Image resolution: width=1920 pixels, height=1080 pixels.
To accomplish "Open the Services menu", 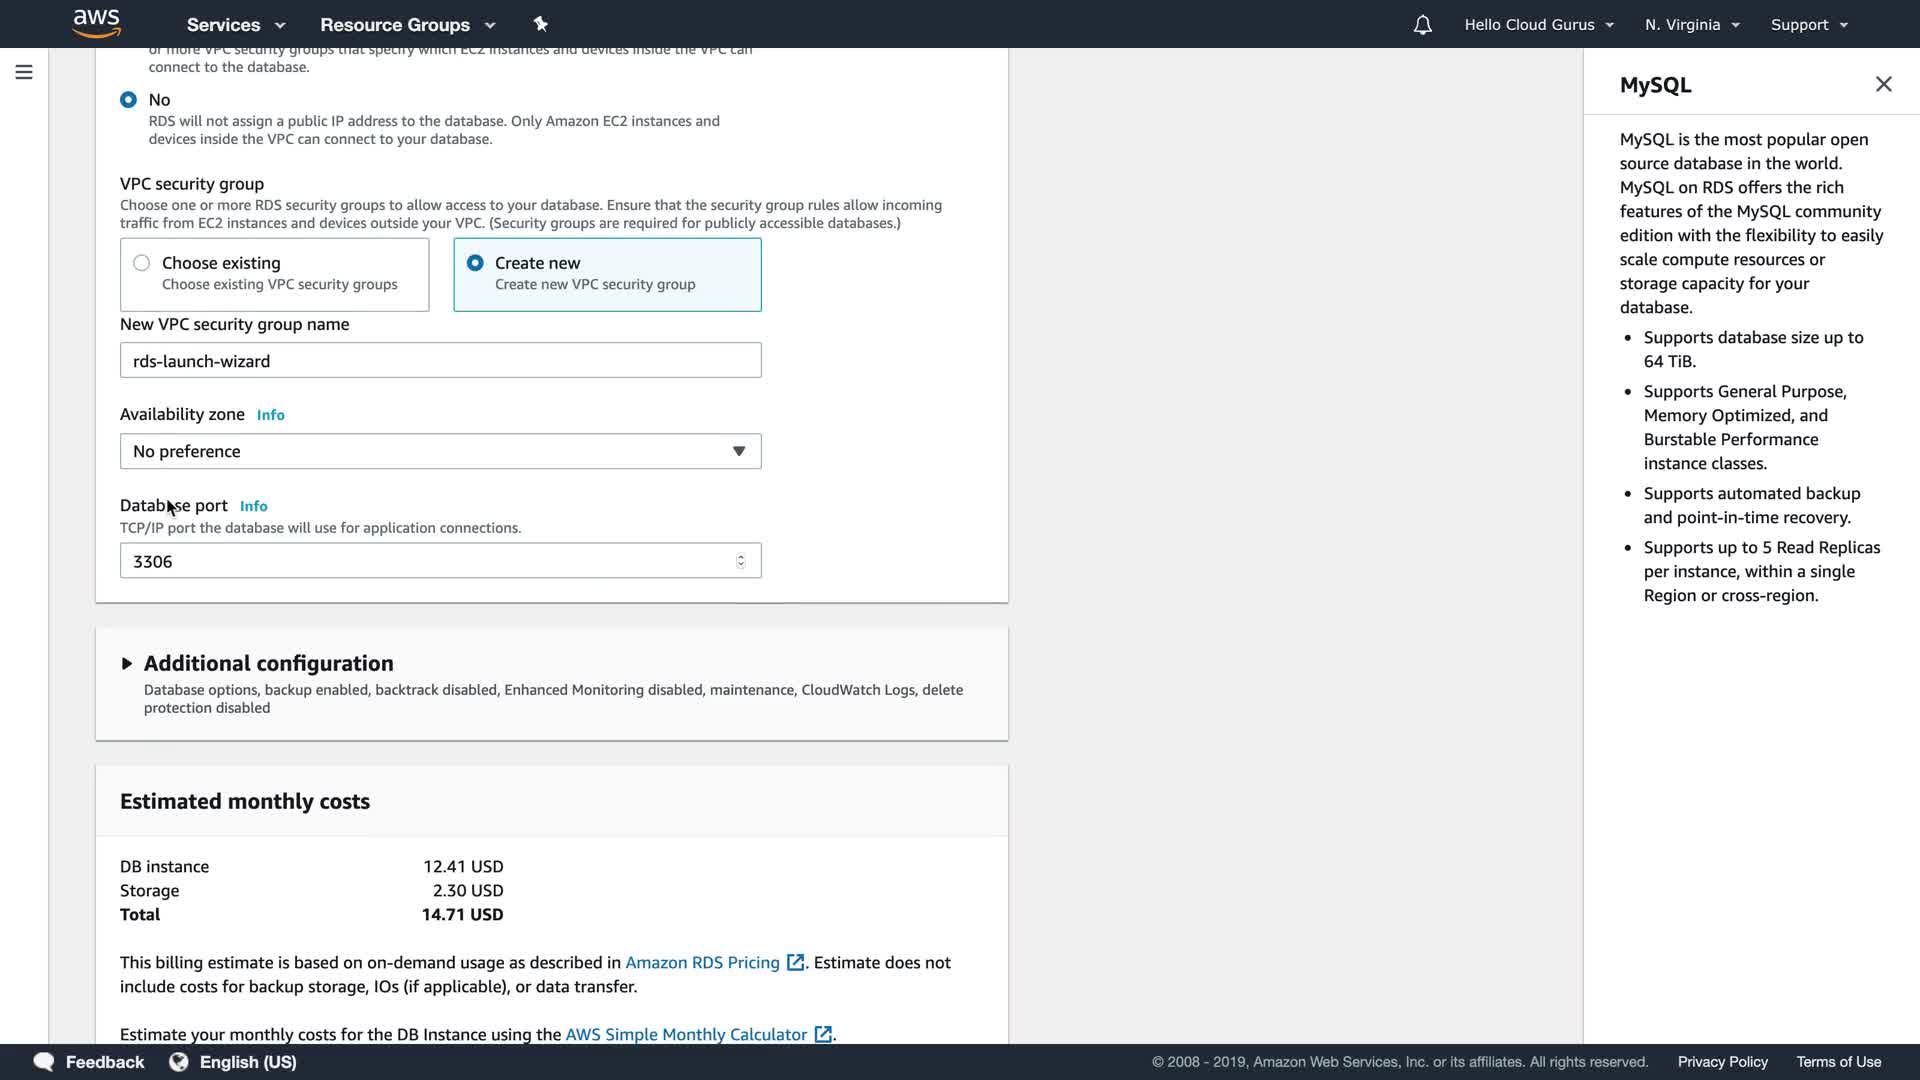I will pyautogui.click(x=236, y=25).
